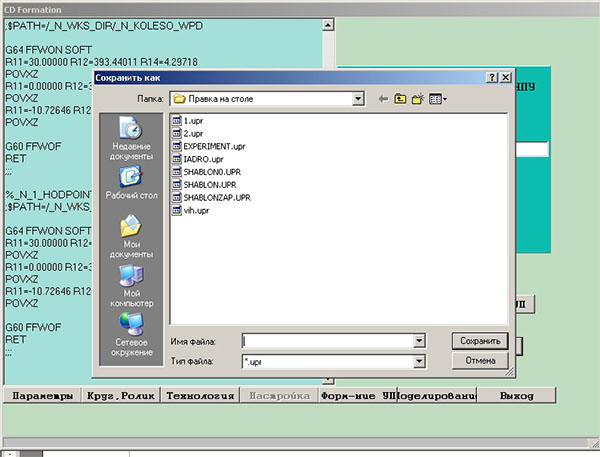Screen dimensions: 600x457
Task: Click the Параметры tab button
Action: click(40, 396)
